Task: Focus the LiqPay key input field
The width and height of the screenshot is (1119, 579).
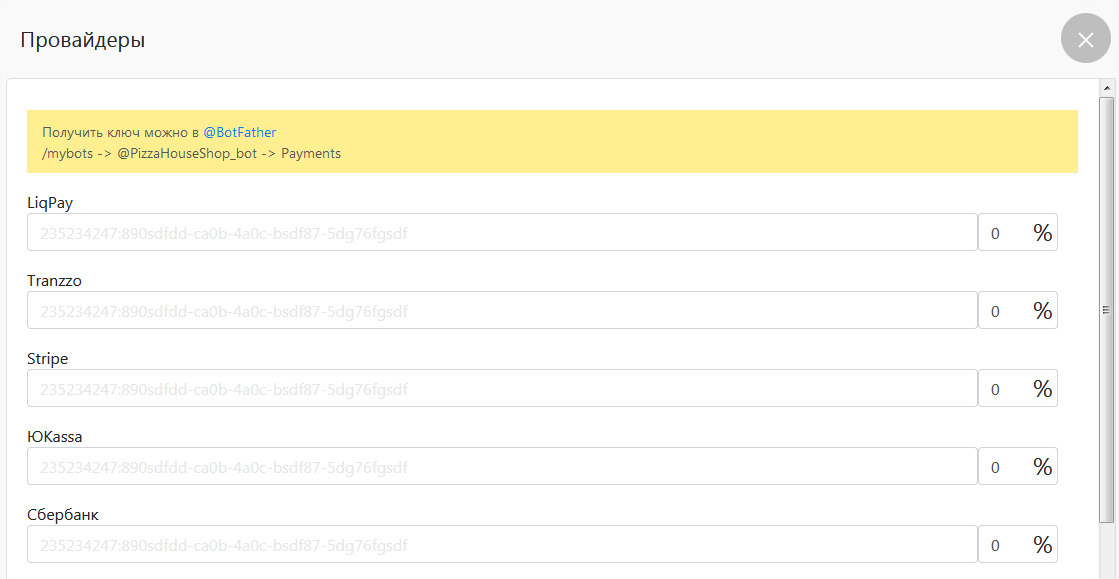Action: click(501, 232)
